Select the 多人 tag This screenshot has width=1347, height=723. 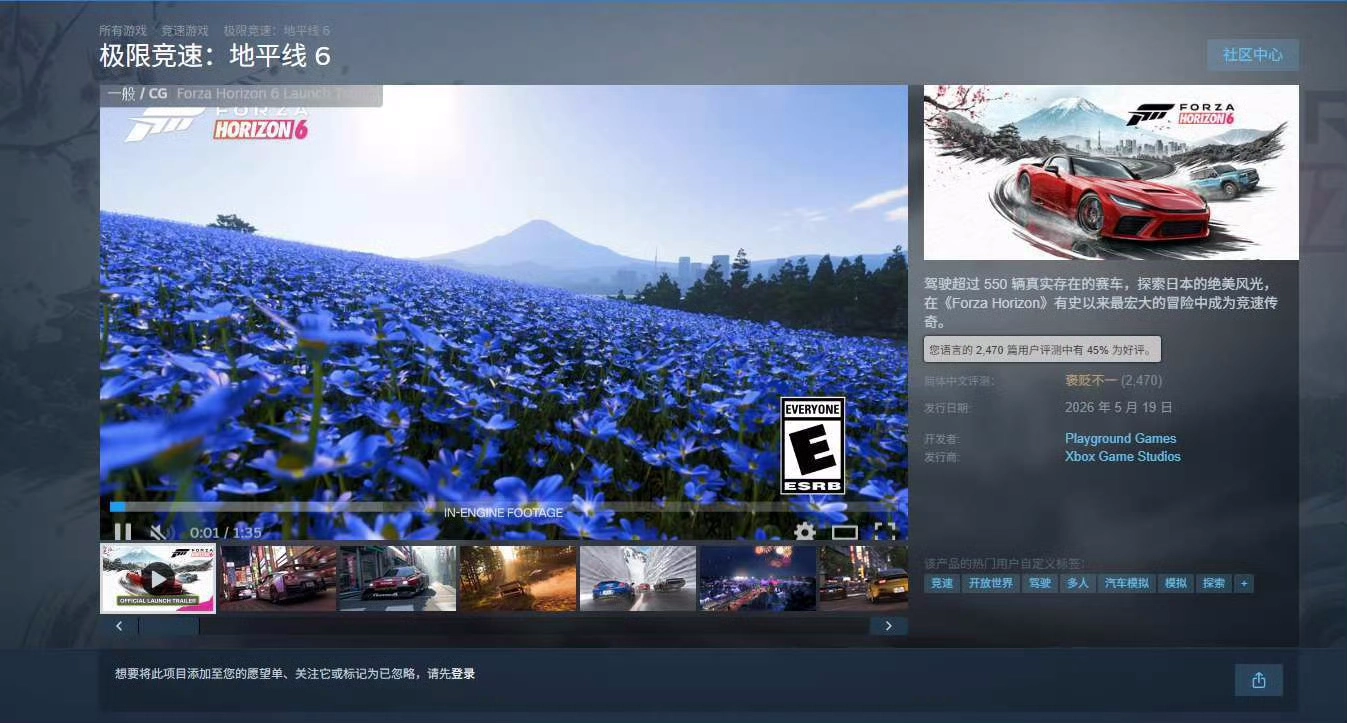pyautogui.click(x=1078, y=583)
